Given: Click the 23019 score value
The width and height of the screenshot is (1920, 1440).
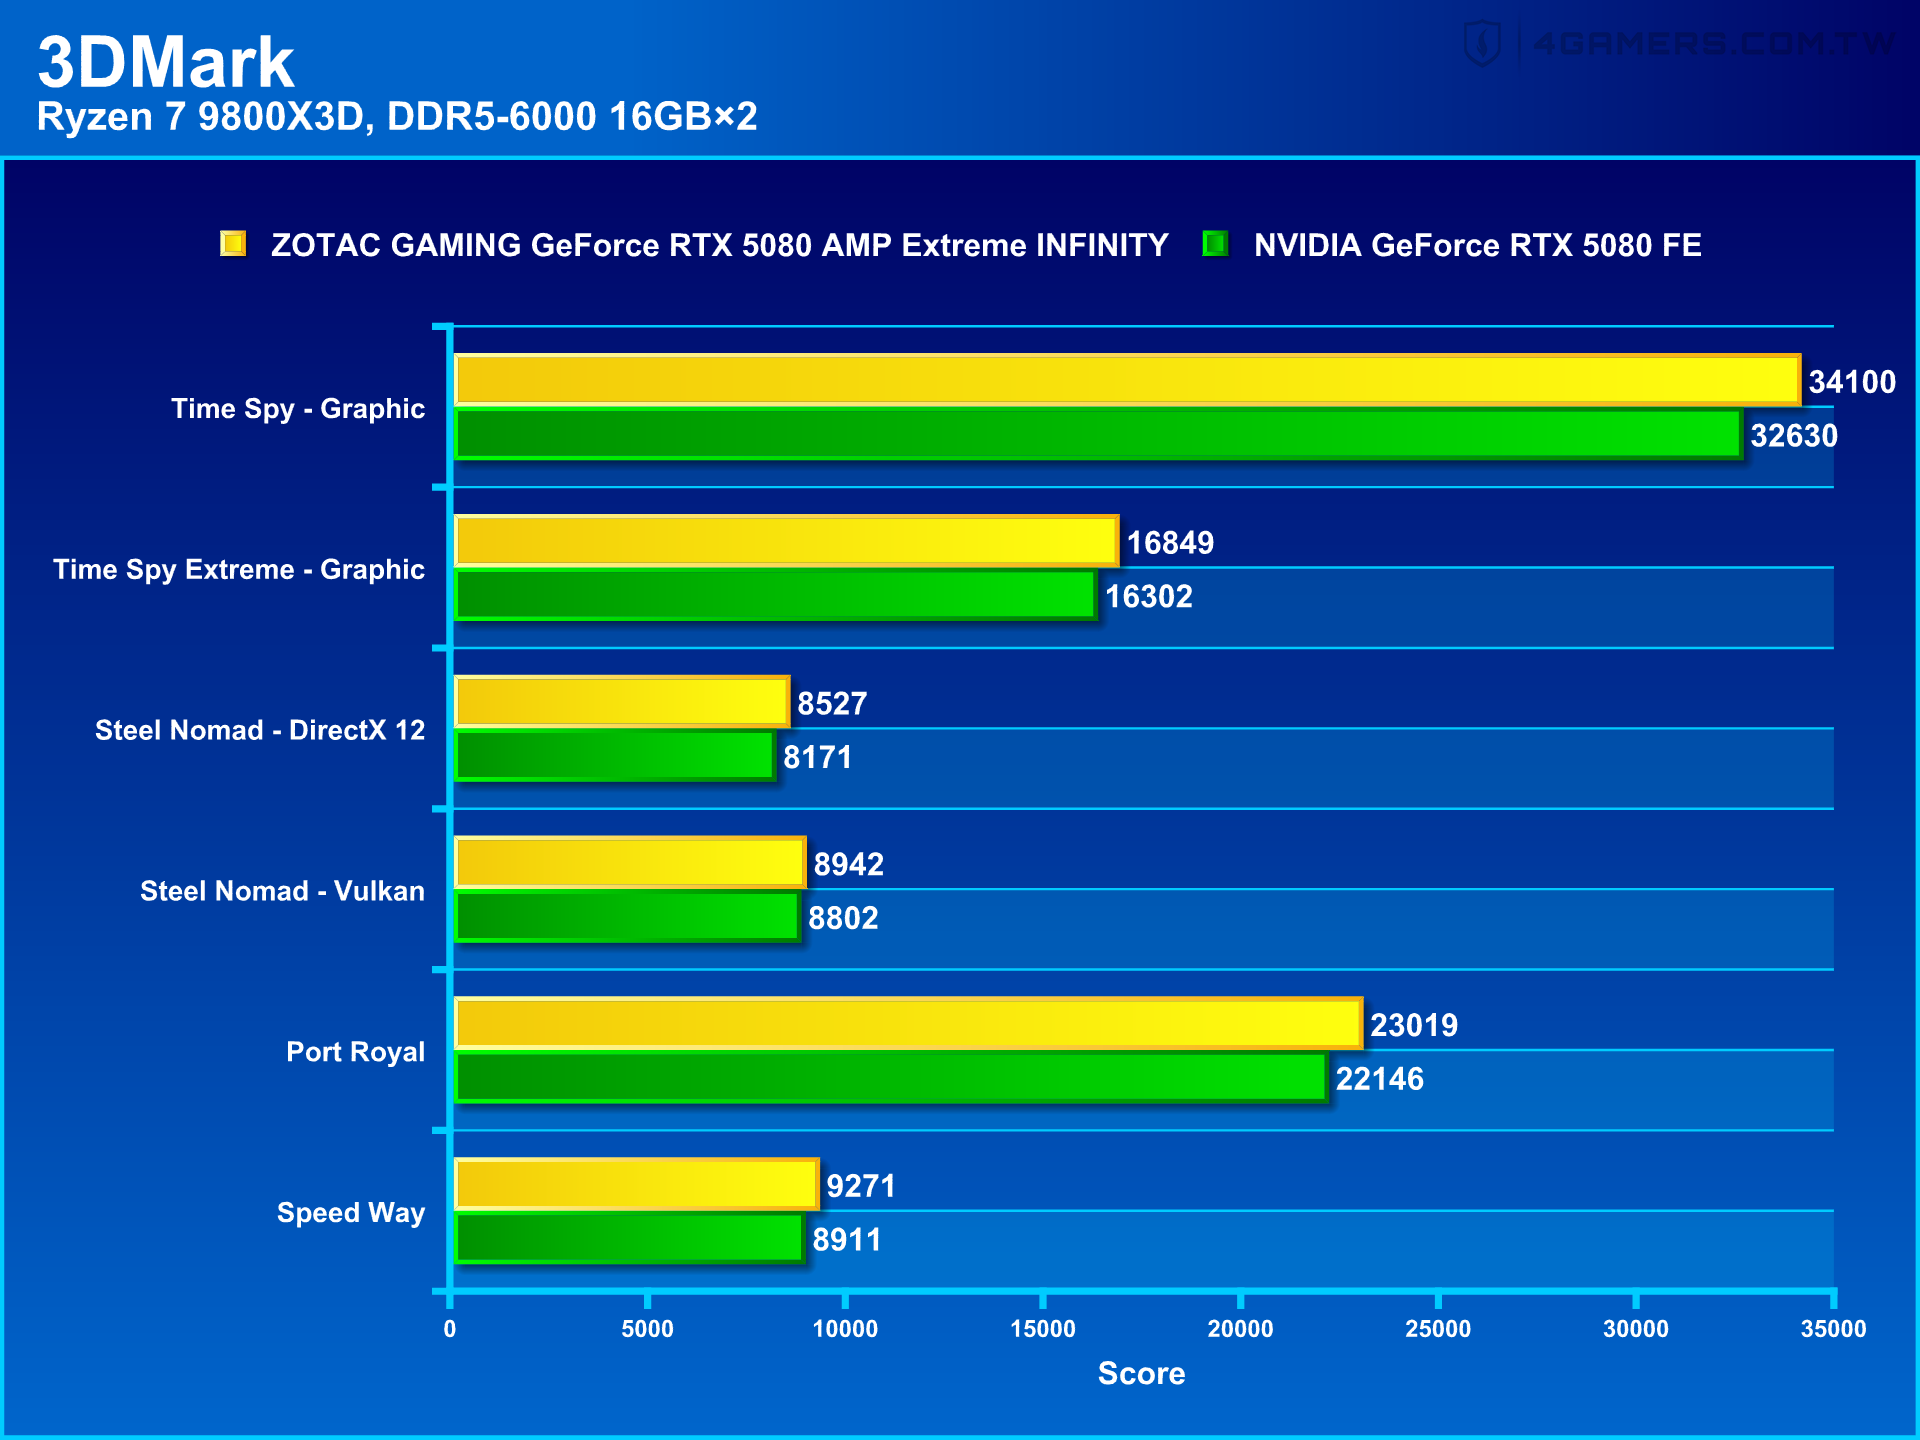Looking at the screenshot, I should click(1414, 1026).
